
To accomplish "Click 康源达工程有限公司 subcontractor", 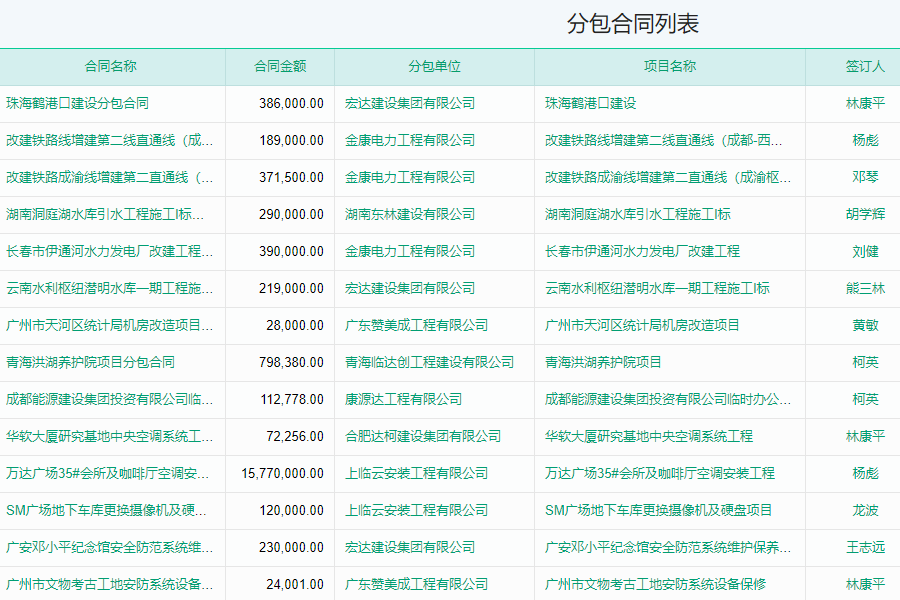I will (404, 400).
